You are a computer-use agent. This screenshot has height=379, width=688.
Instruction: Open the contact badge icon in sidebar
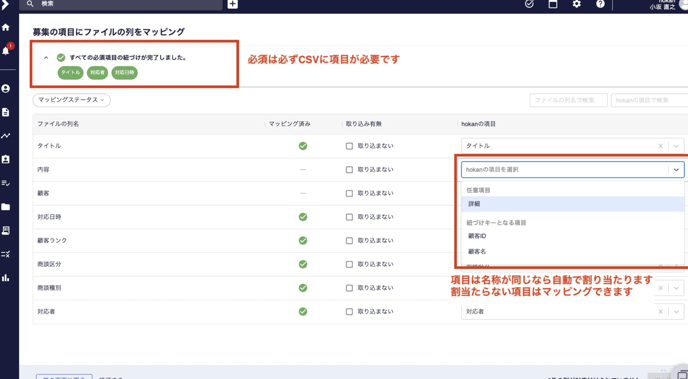[x=6, y=159]
